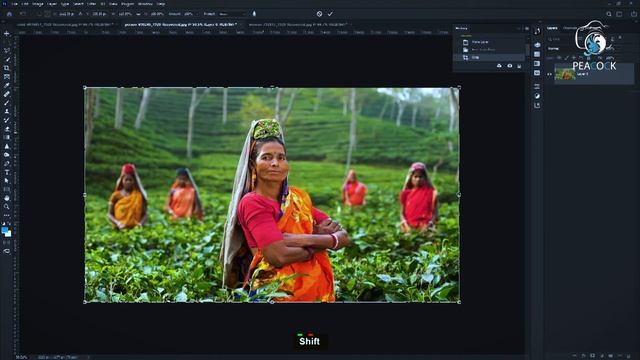640x360 pixels.
Task: Switch to the Channels panel tab
Action: (569, 28)
